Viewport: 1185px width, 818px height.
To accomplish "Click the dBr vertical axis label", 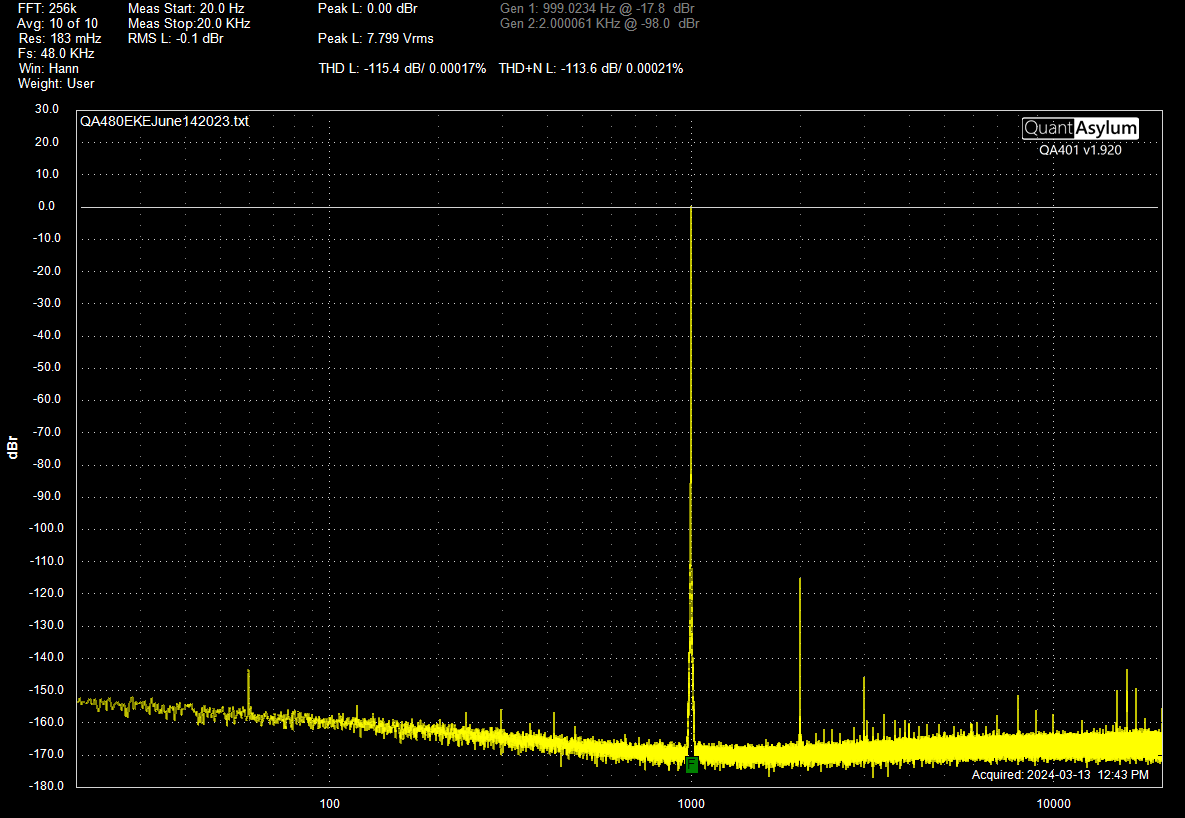I will (x=11, y=447).
